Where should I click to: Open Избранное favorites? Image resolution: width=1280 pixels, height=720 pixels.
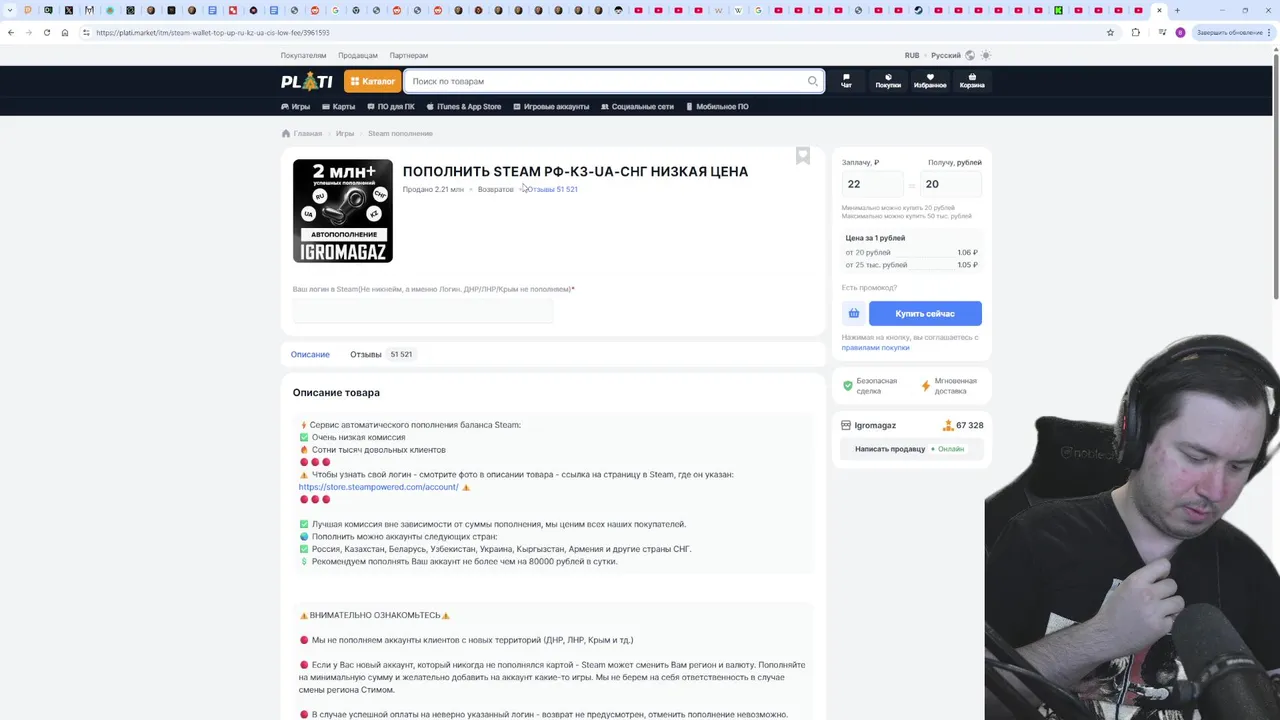[x=930, y=81]
